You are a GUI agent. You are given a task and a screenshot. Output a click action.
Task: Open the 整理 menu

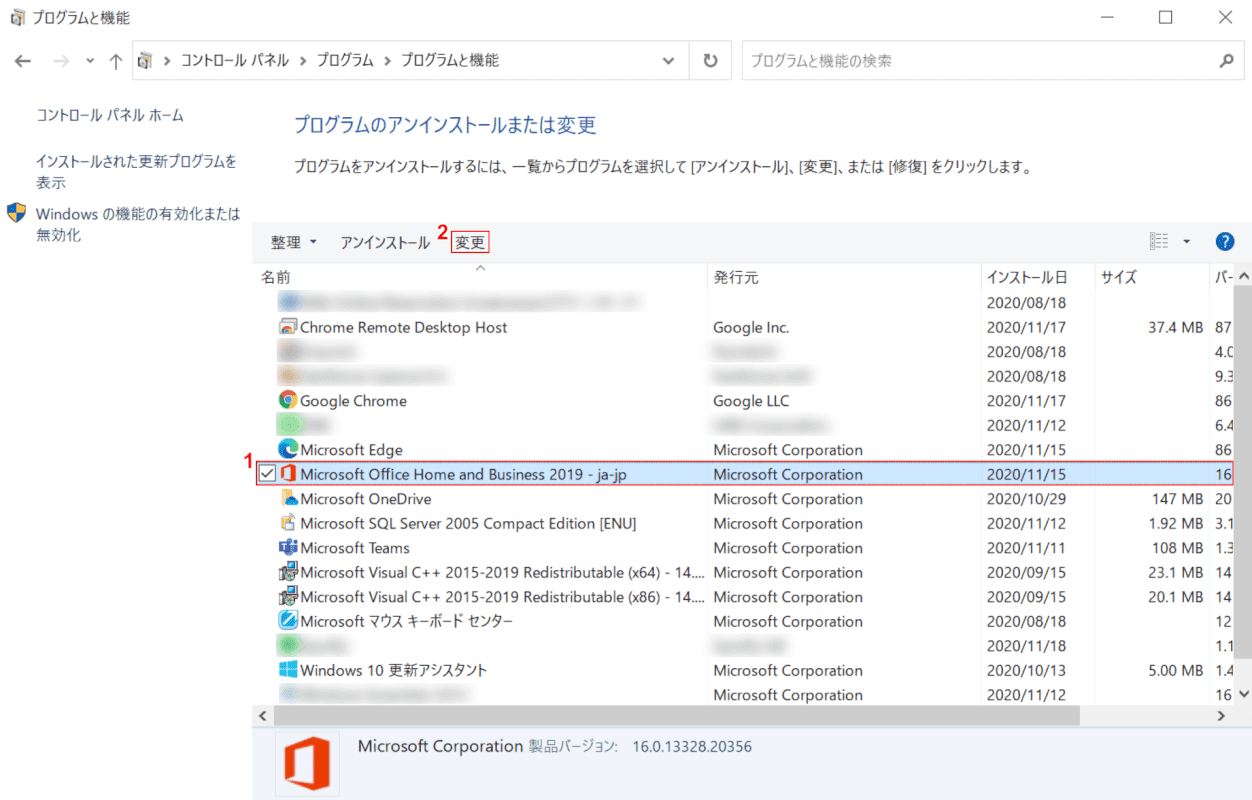[x=294, y=242]
